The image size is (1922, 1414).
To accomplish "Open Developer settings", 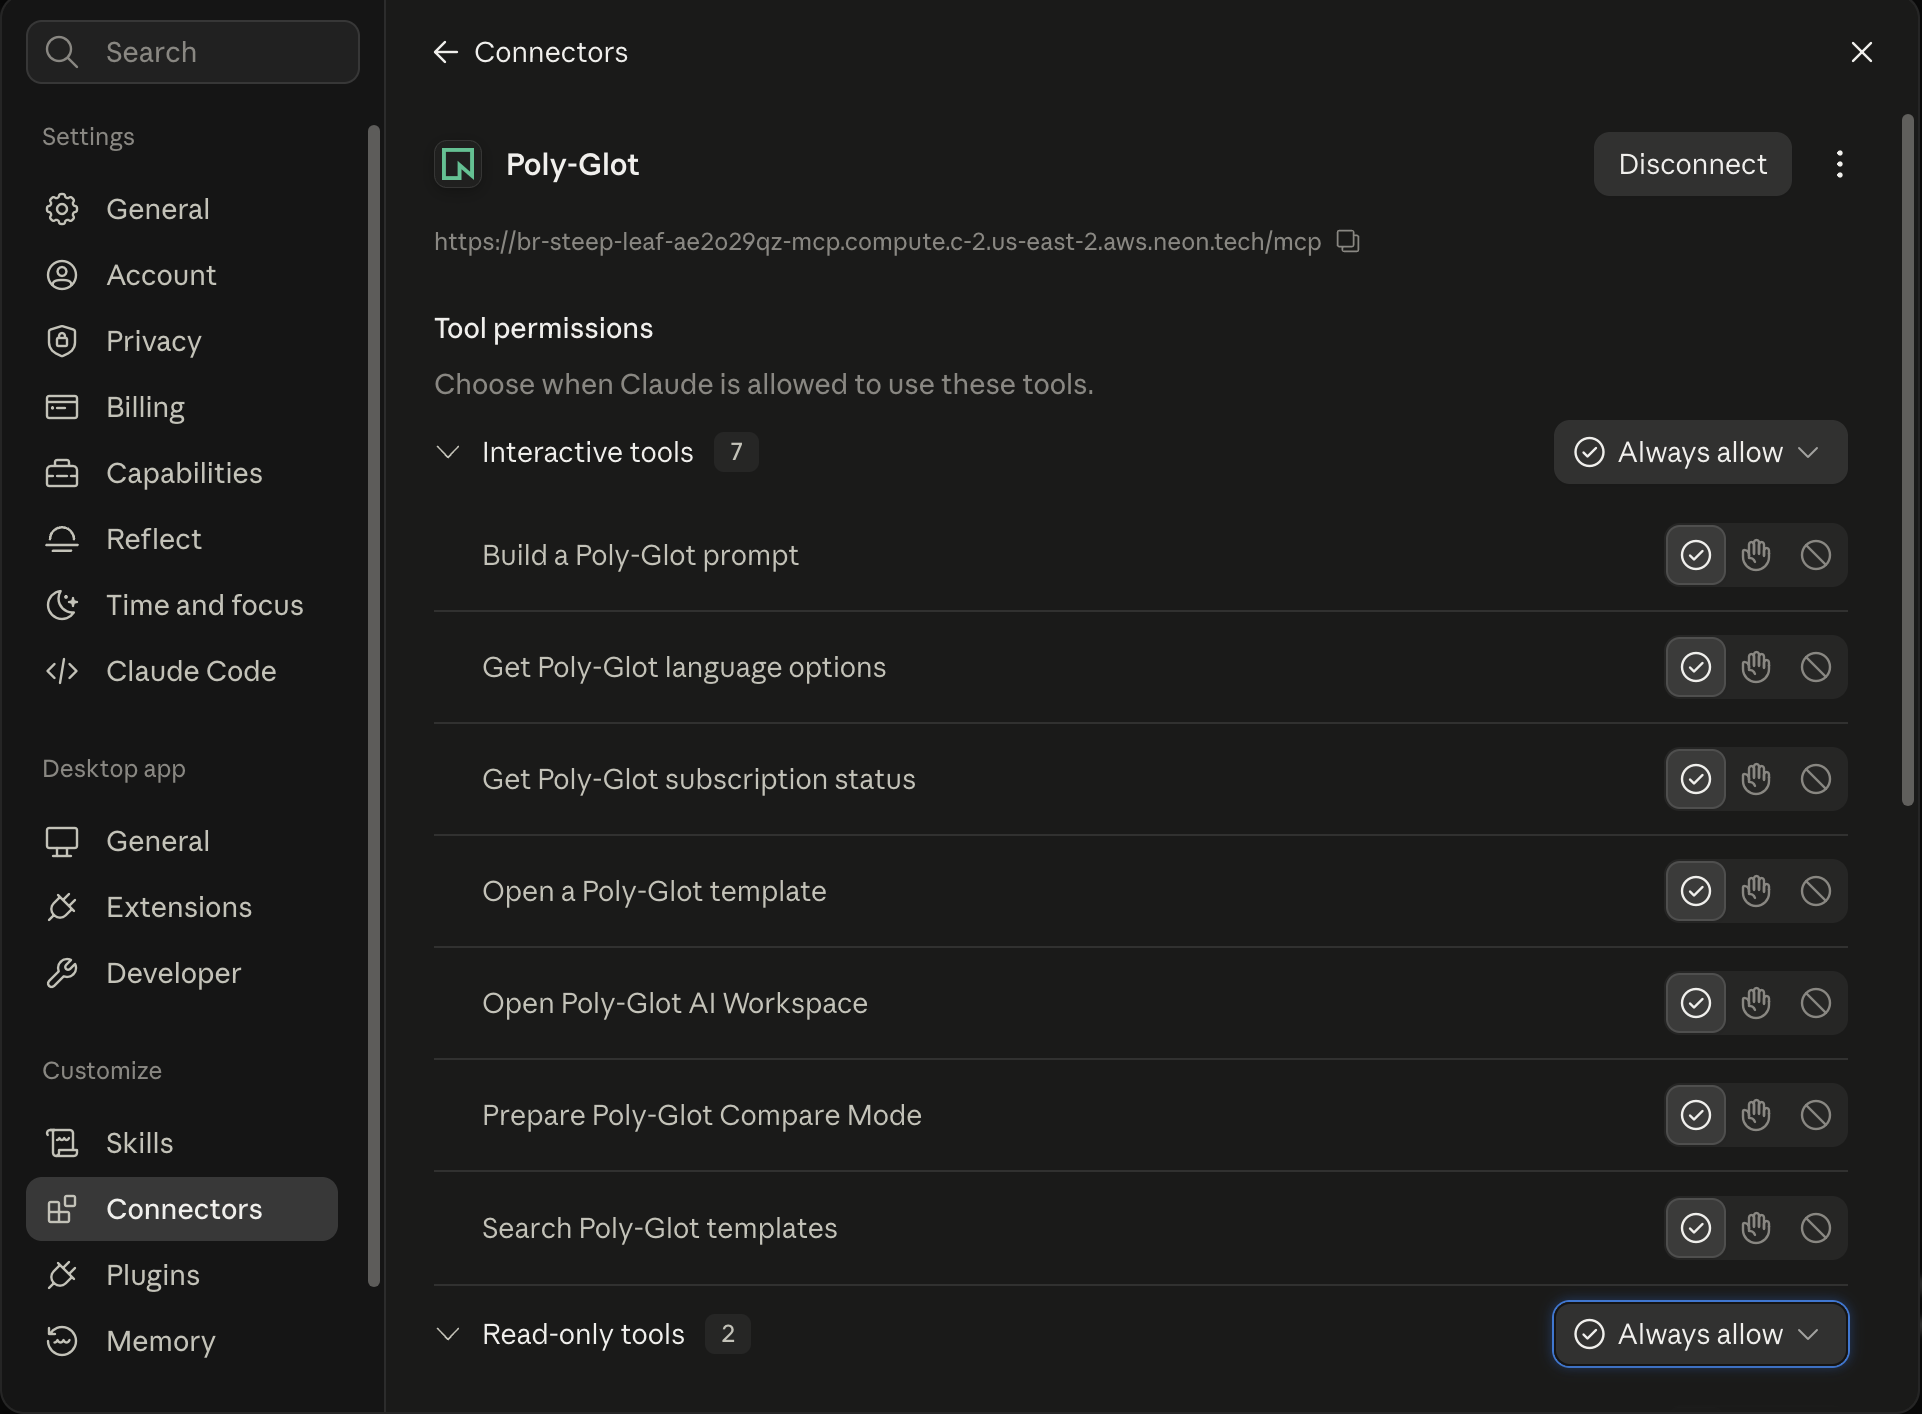I will click(x=182, y=973).
